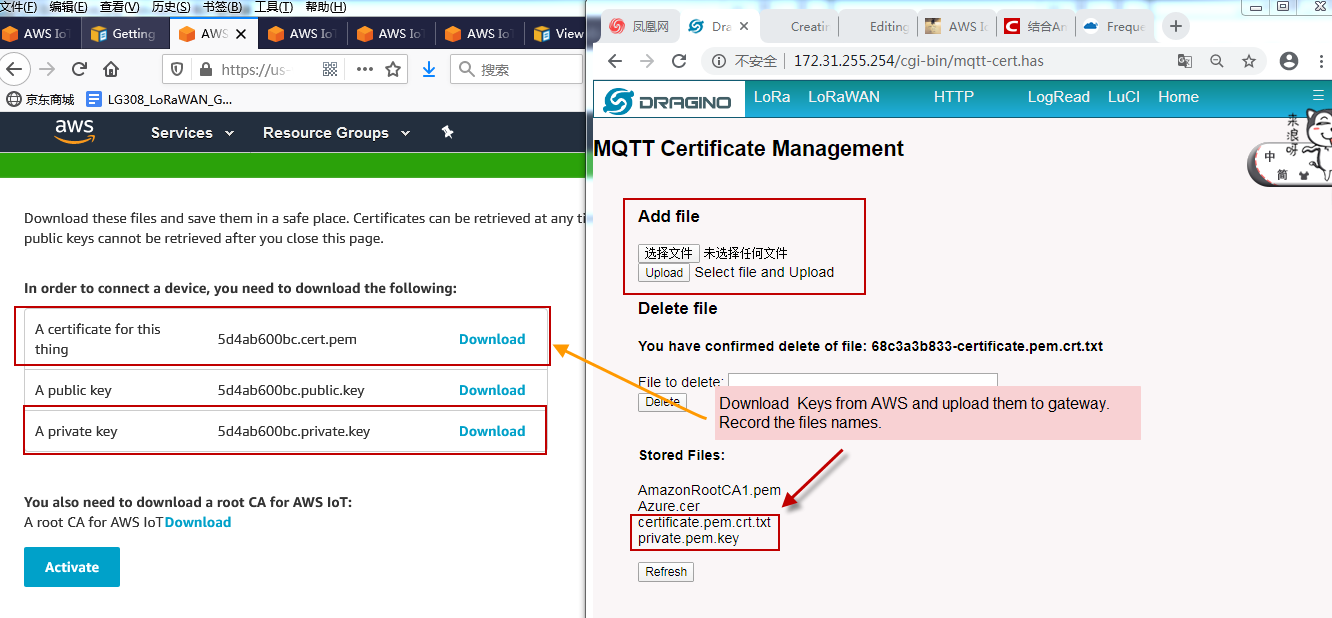Click Firefox forward arrow button
1332x618 pixels.
click(46, 69)
